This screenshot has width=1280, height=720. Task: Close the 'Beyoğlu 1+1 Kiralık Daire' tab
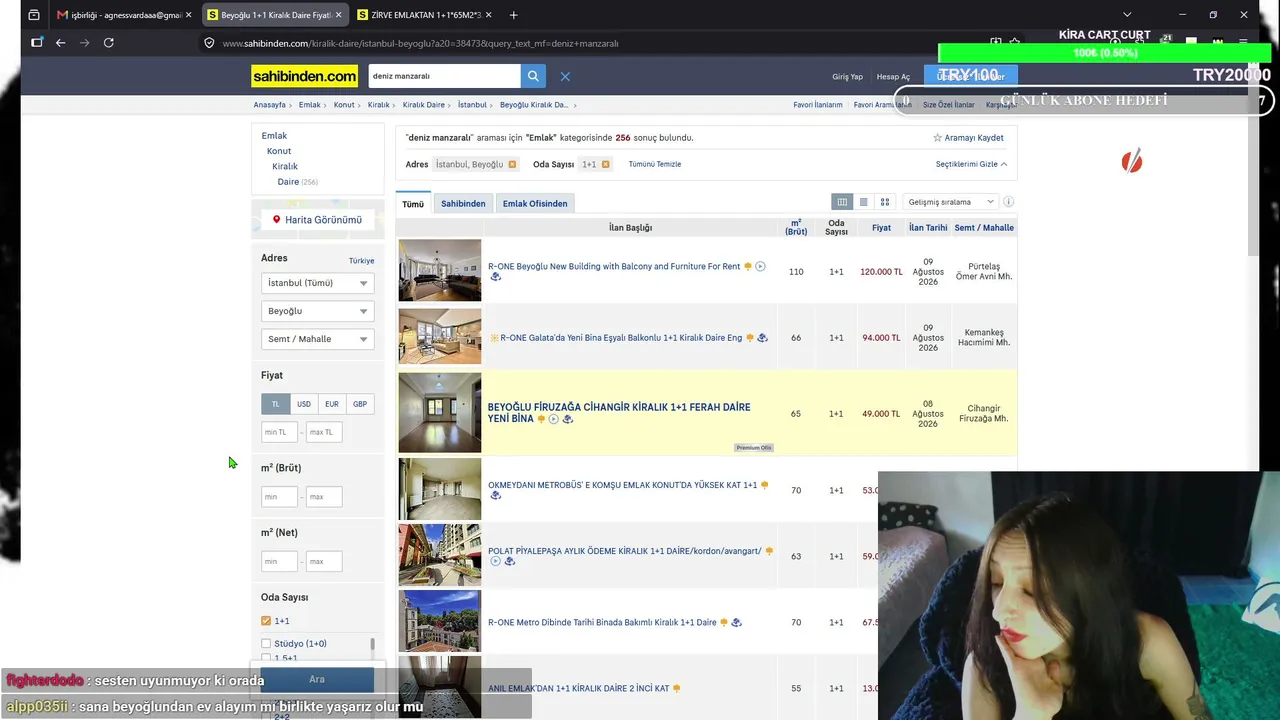338,15
